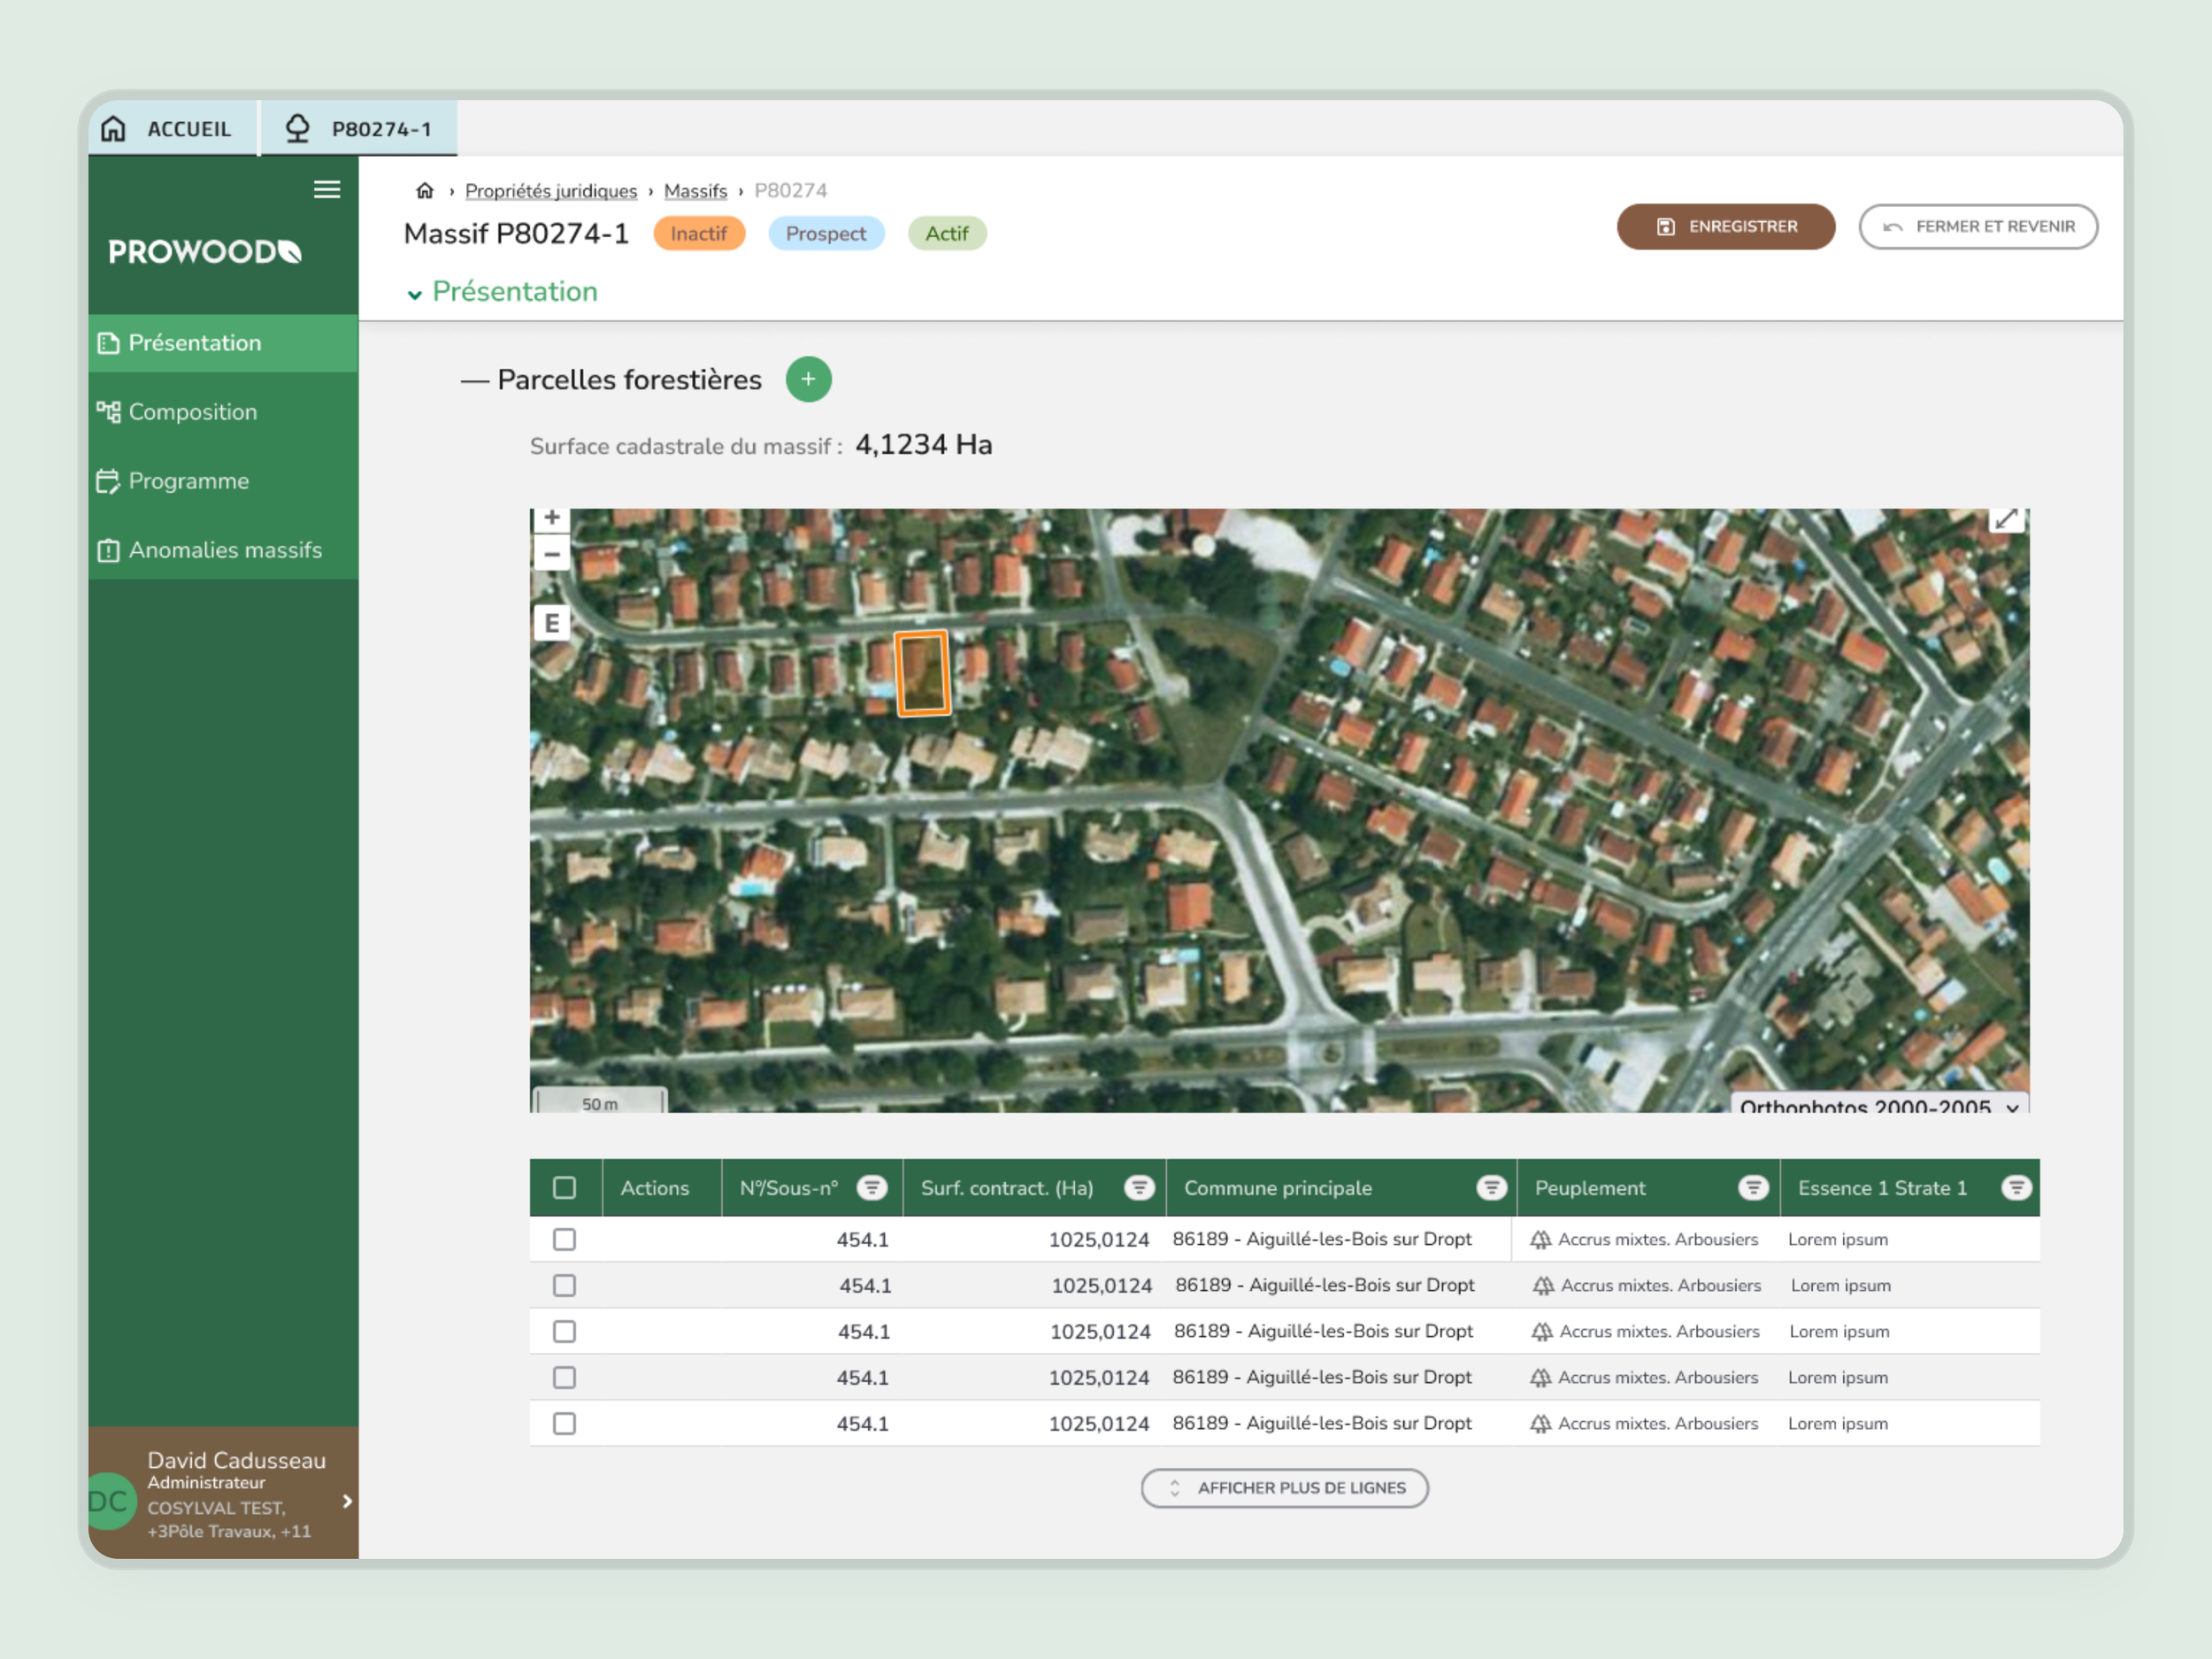Click the PROWOOD logo
Image resolution: width=2212 pixels, height=1659 pixels.
coord(205,252)
